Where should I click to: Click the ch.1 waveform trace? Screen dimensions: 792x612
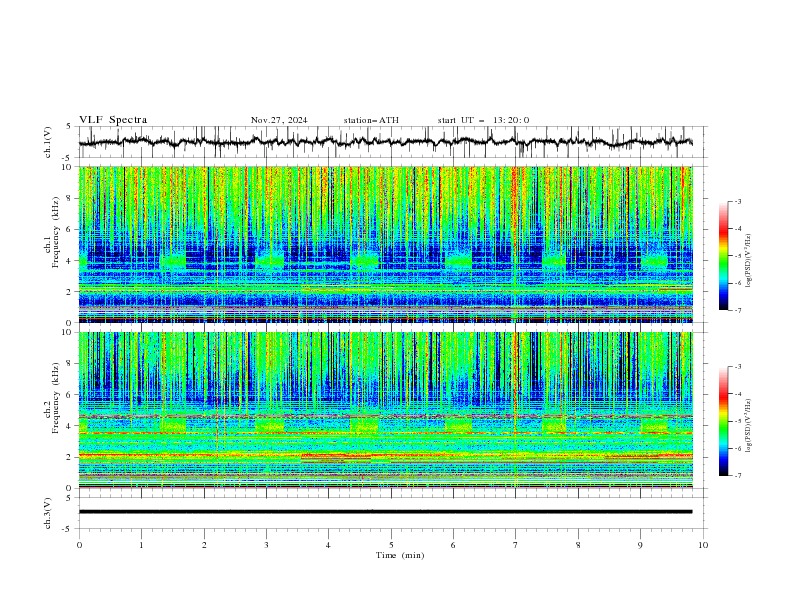385,142
